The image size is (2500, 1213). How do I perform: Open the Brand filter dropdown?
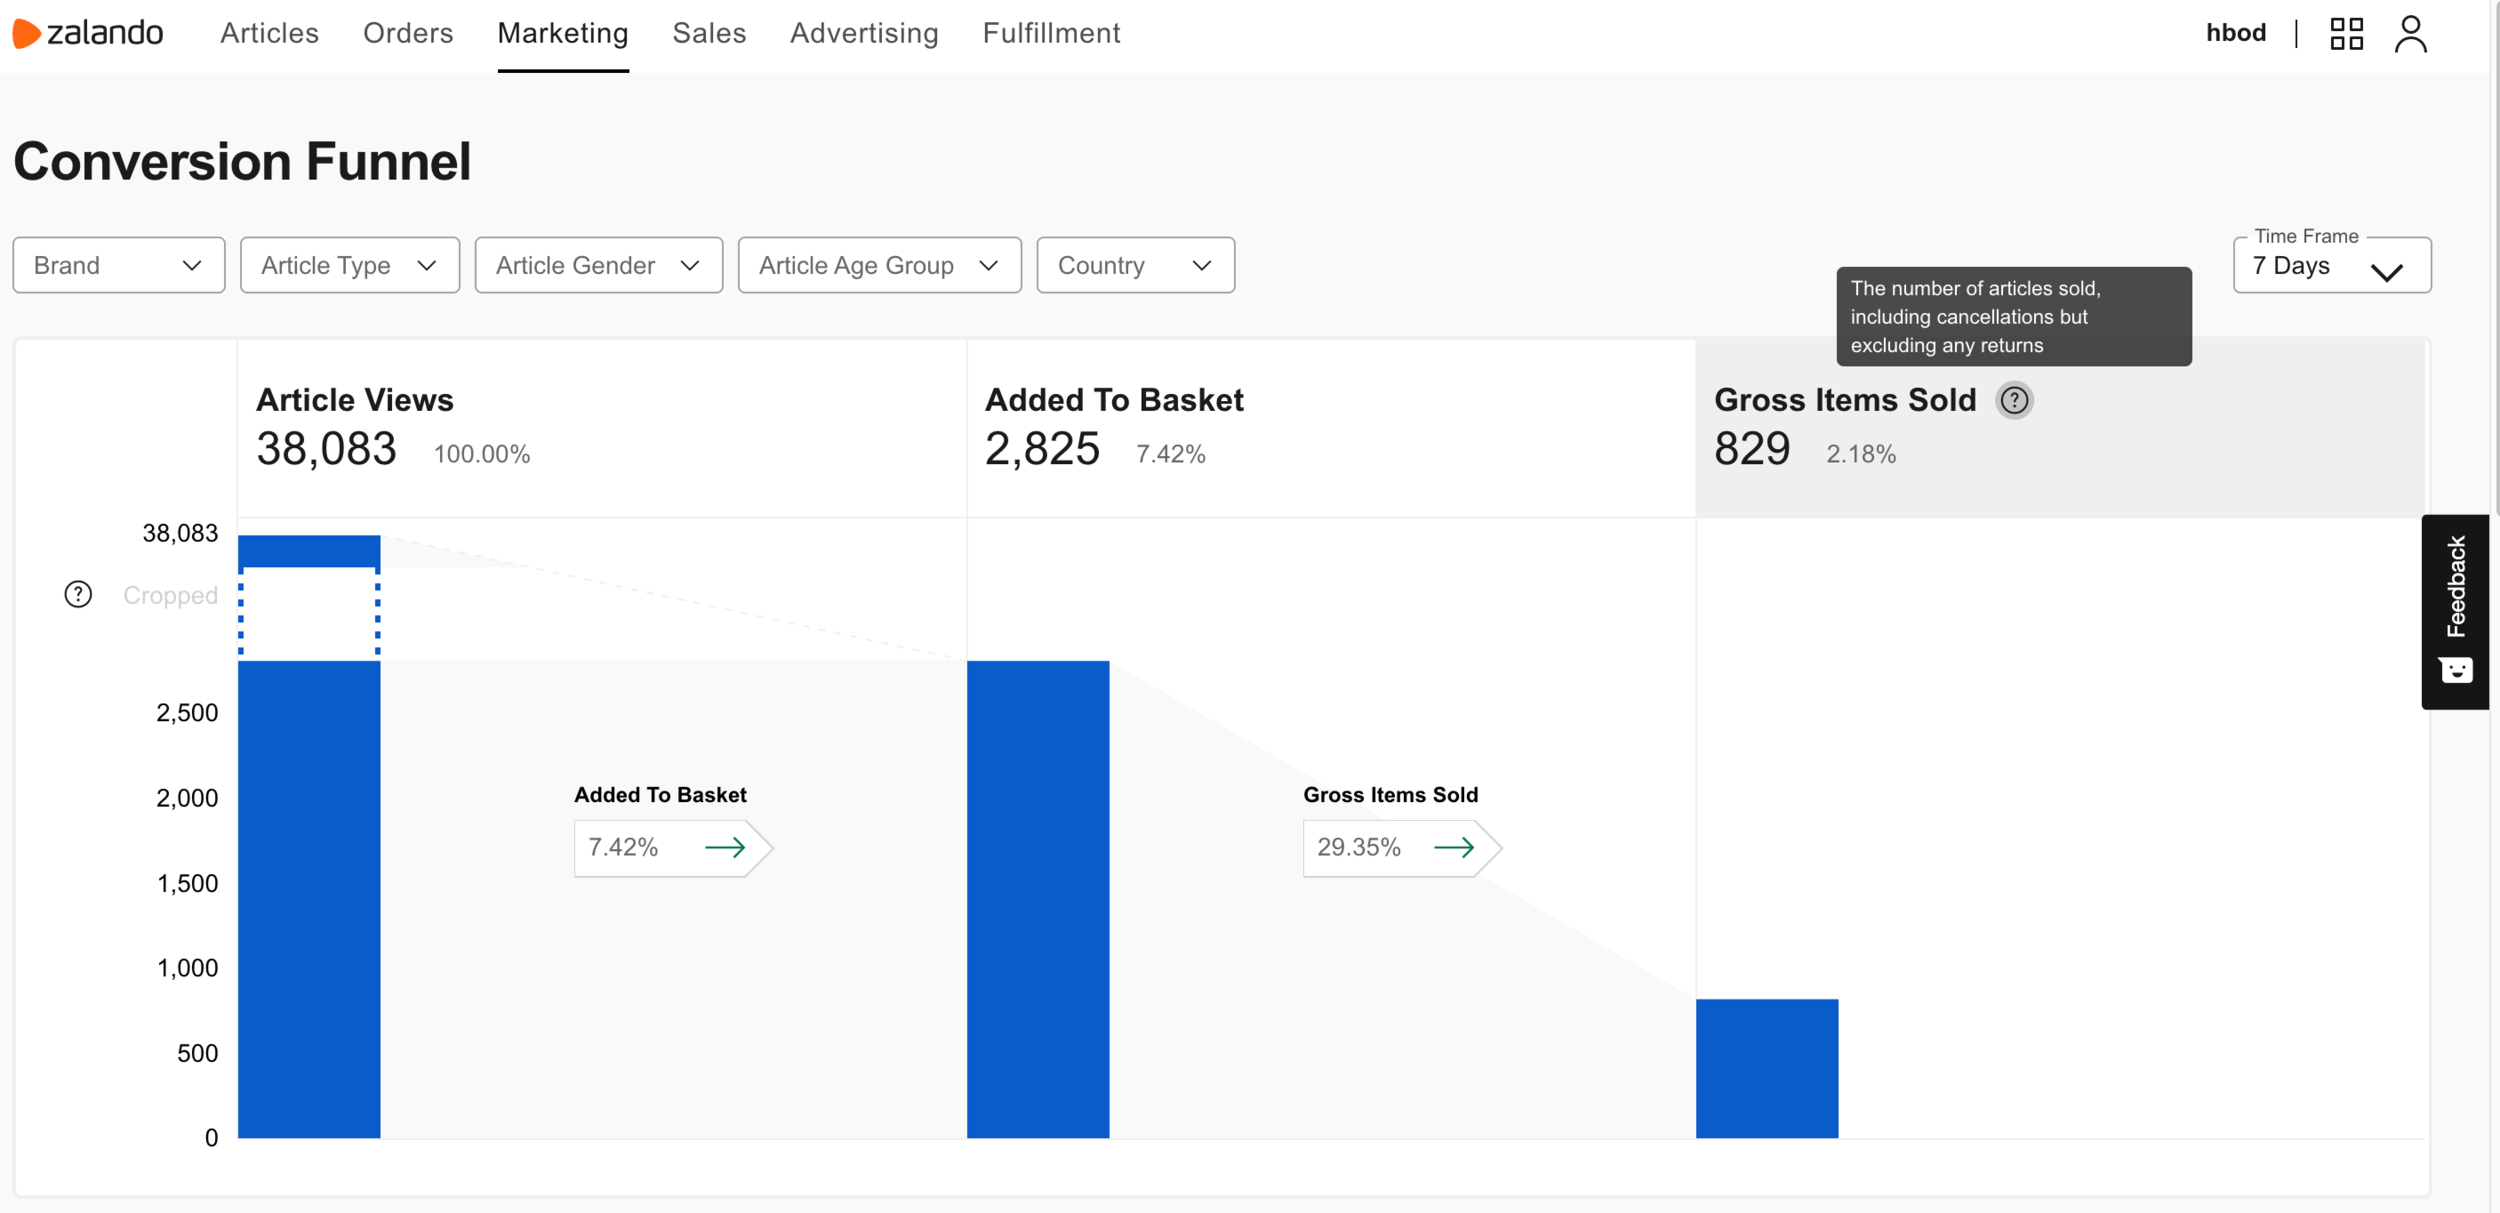(119, 265)
